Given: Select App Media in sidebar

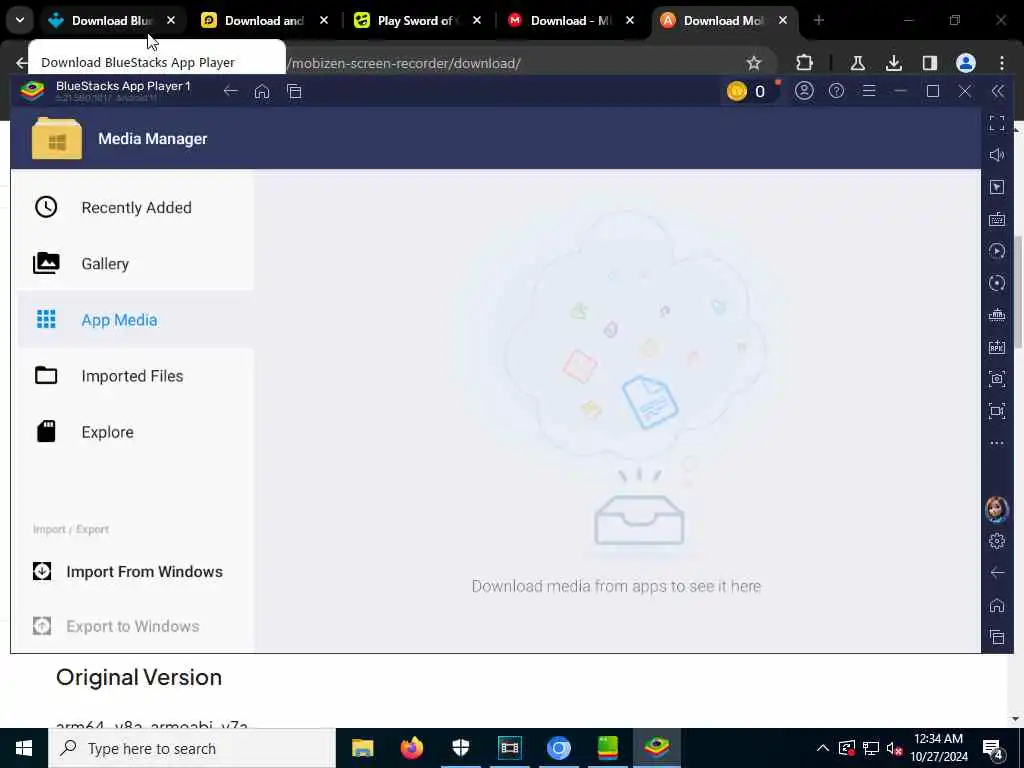Looking at the screenshot, I should [x=135, y=320].
